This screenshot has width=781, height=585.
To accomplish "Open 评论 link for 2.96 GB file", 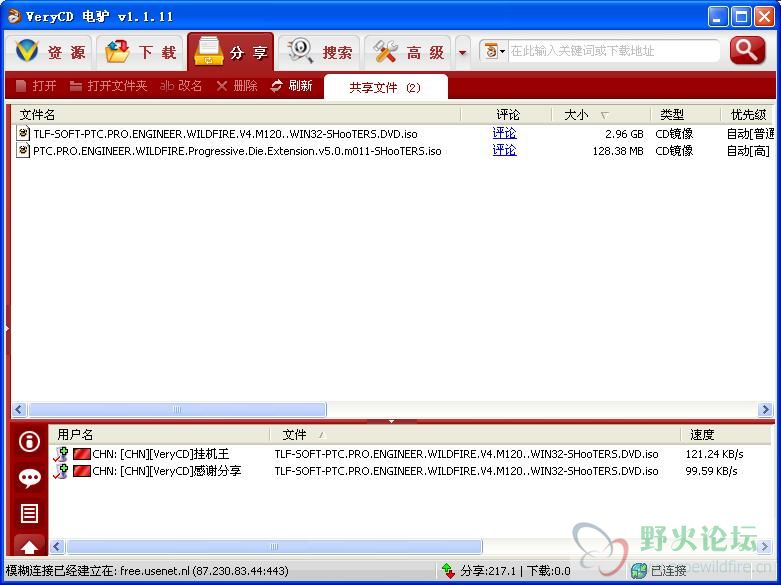I will [x=505, y=133].
